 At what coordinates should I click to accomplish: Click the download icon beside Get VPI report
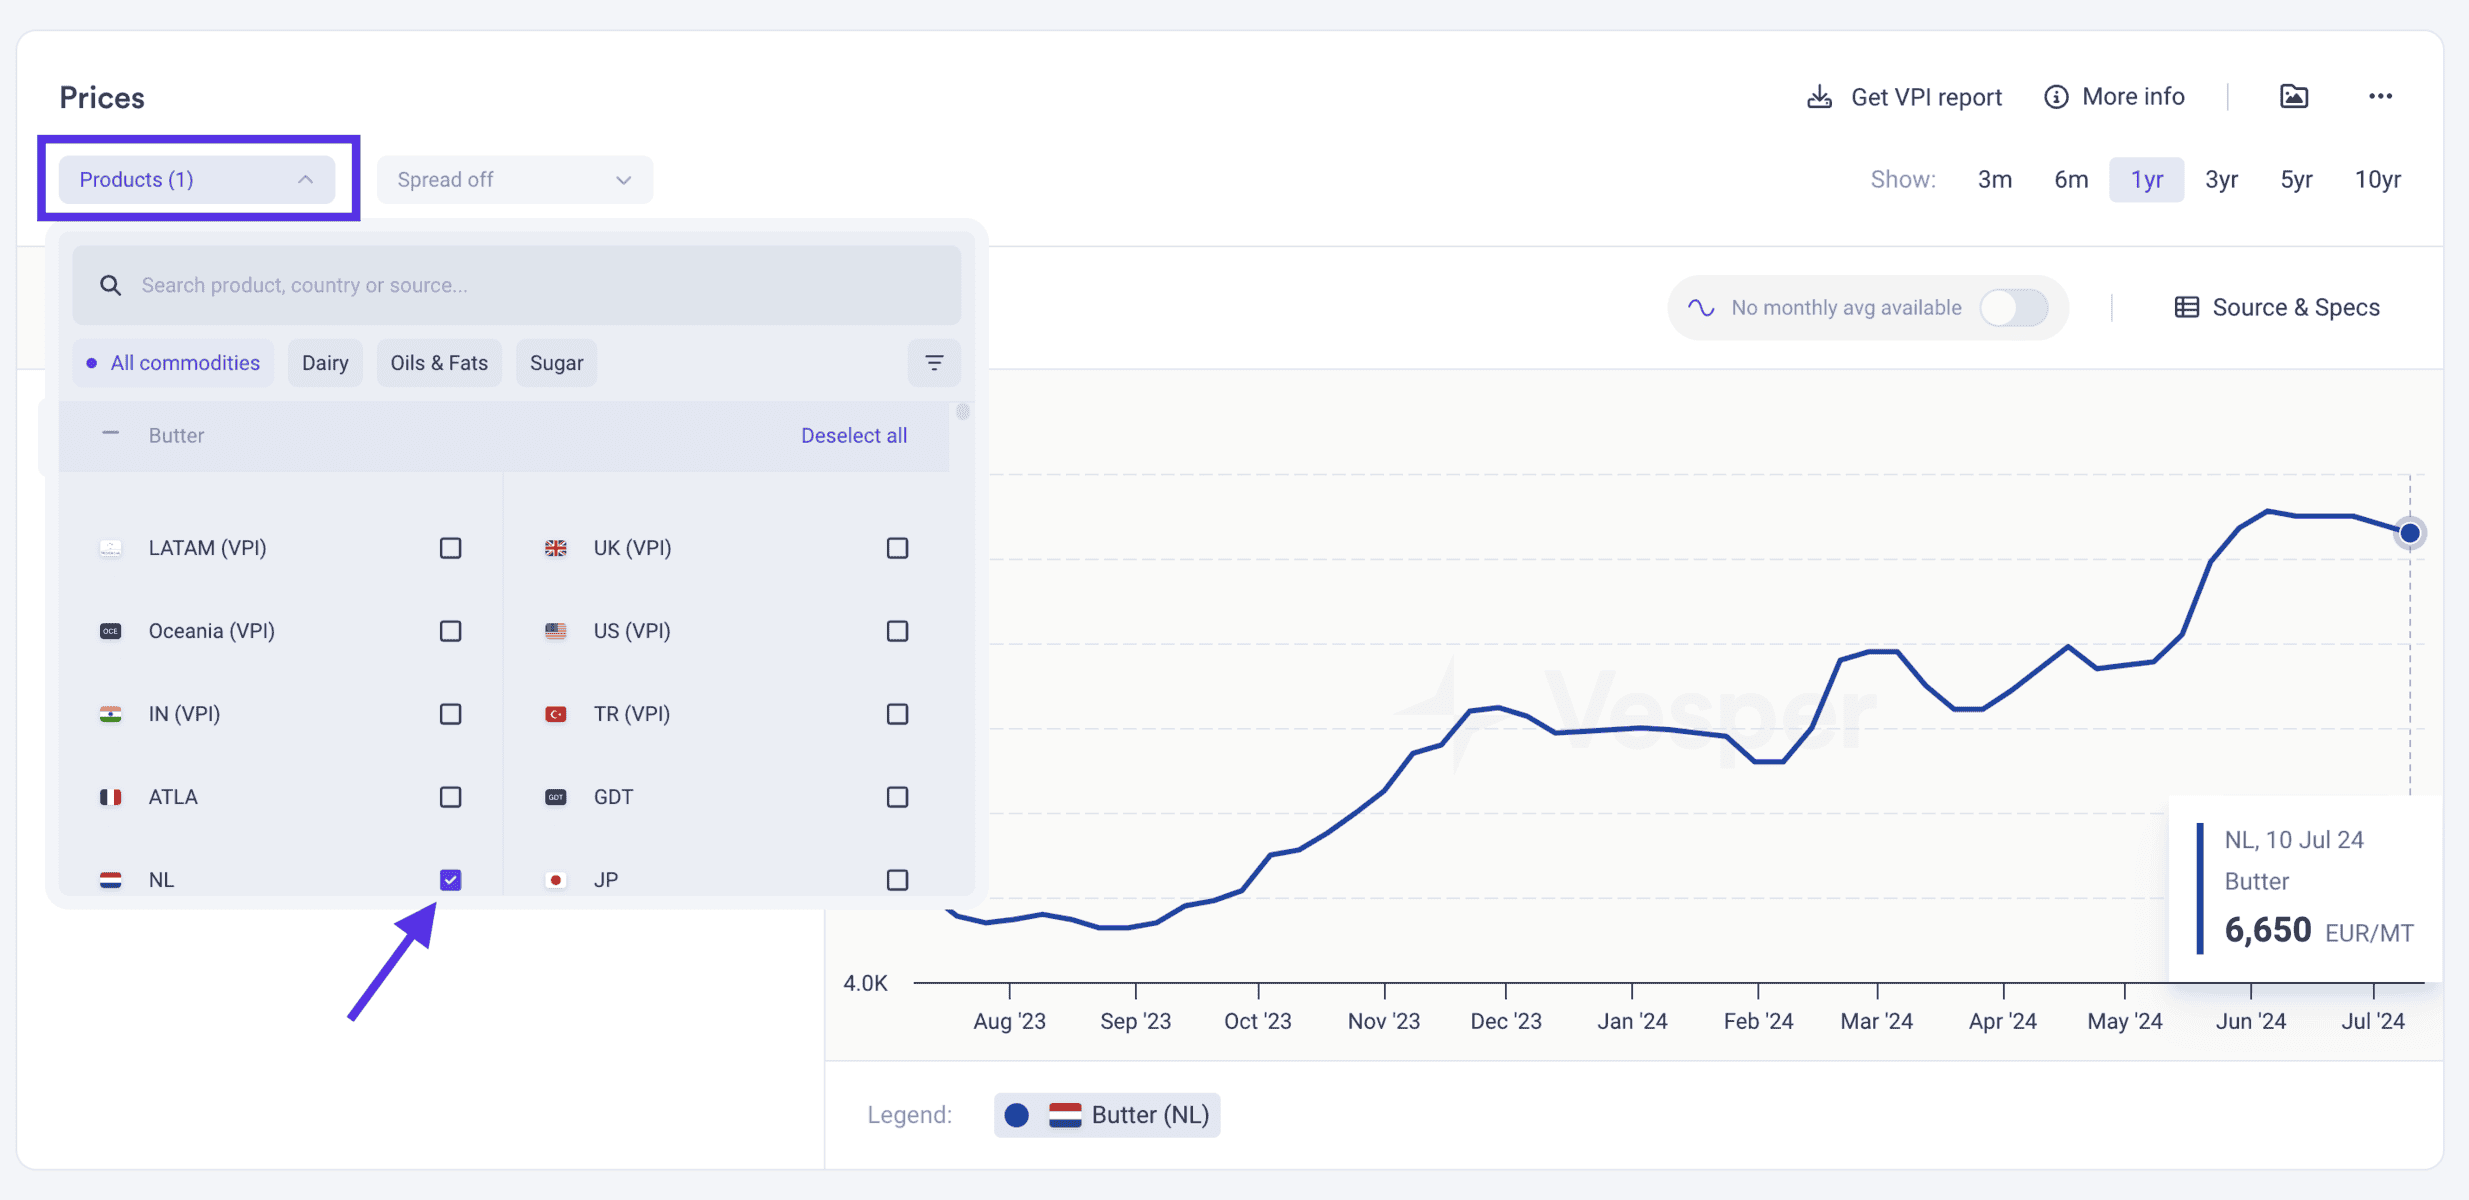[x=1819, y=97]
